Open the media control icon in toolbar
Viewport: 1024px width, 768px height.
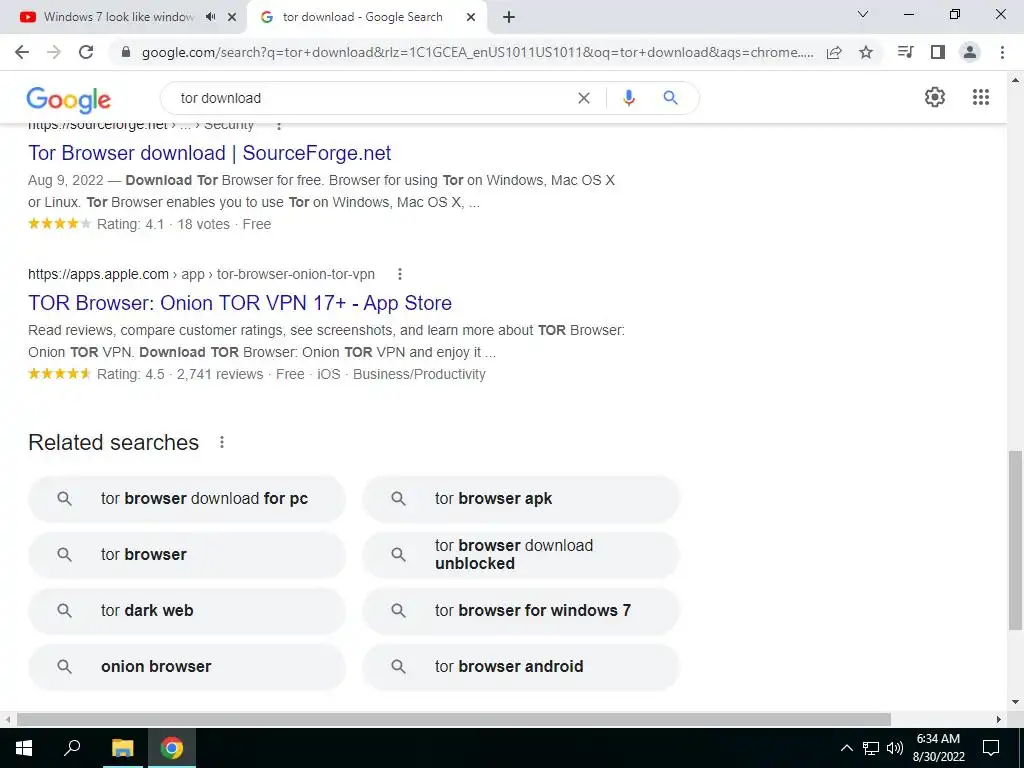click(905, 52)
